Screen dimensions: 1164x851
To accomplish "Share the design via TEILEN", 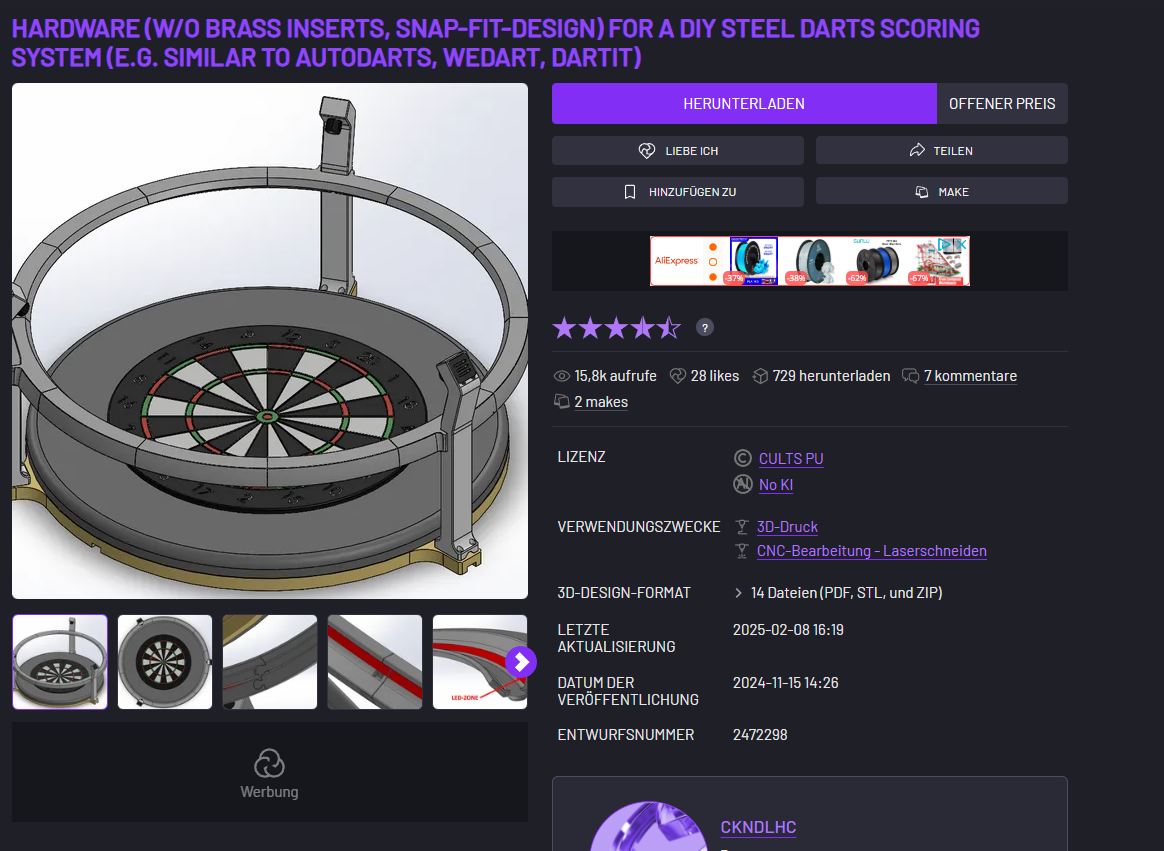I will (941, 151).
